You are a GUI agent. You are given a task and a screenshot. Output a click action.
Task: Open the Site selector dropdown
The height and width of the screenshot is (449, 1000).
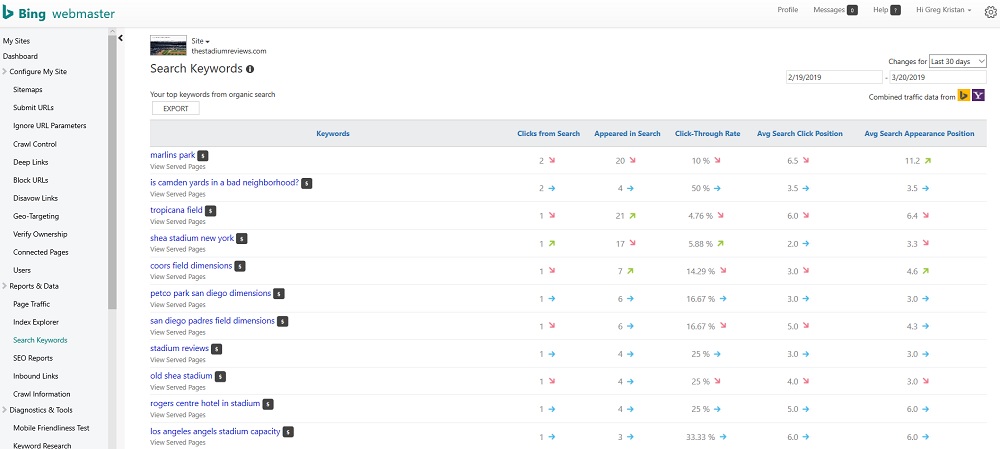[200, 41]
